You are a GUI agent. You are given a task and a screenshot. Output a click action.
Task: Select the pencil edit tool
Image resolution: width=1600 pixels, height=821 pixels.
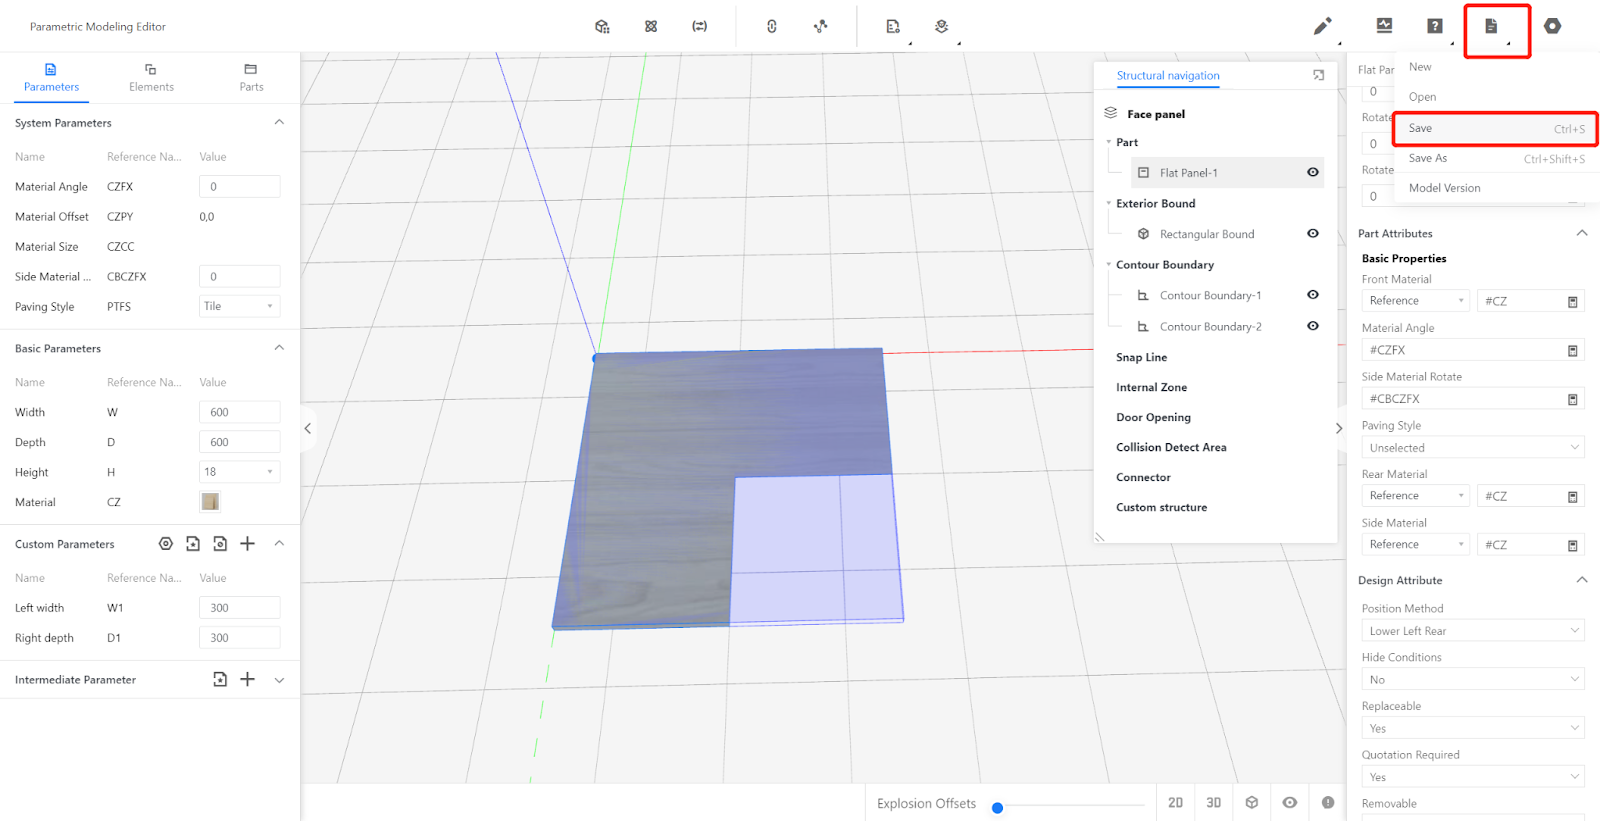[1322, 27]
